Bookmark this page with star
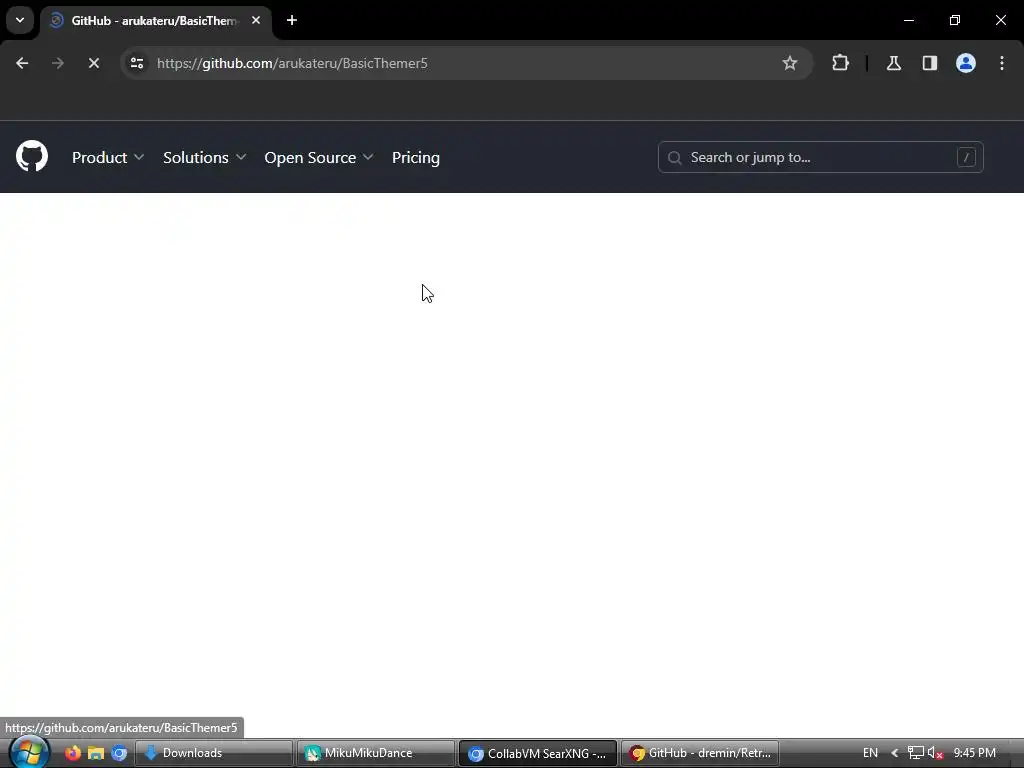1024x768 pixels. point(790,63)
